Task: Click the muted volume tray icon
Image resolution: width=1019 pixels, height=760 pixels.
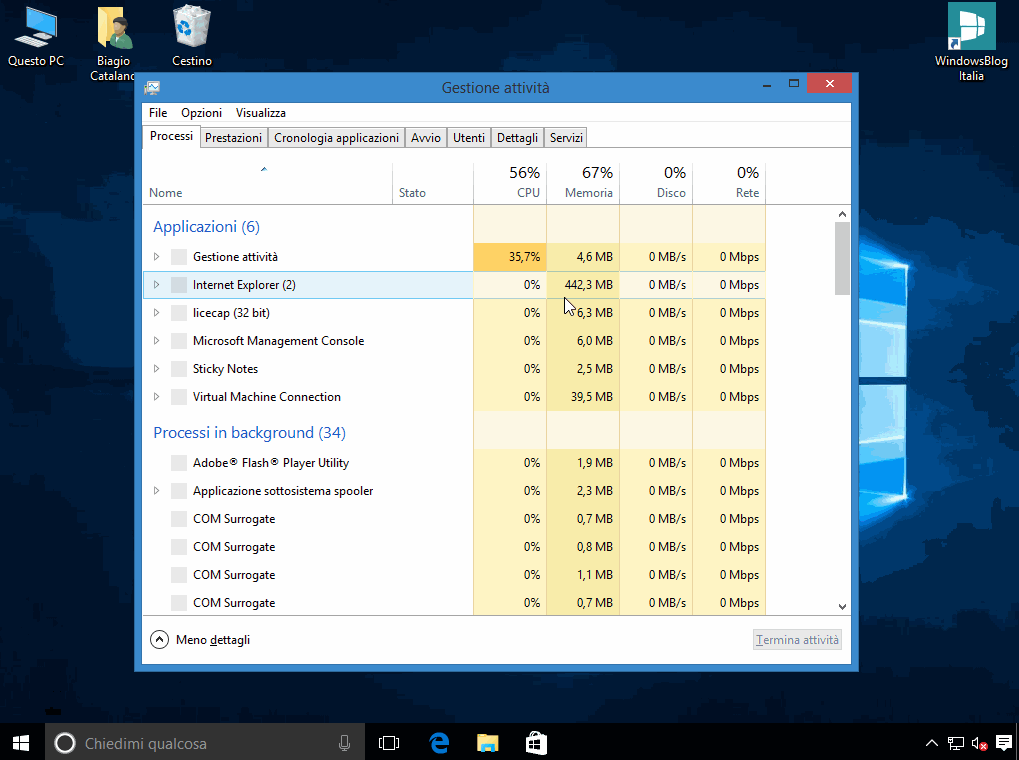Action: [x=979, y=743]
